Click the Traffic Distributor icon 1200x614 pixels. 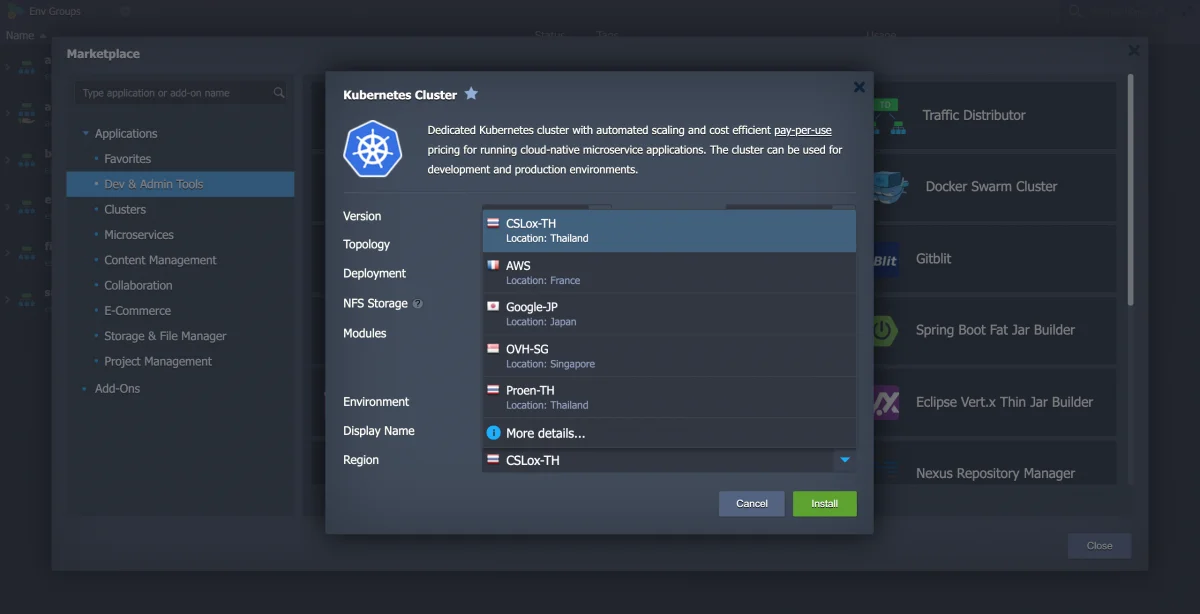point(889,116)
